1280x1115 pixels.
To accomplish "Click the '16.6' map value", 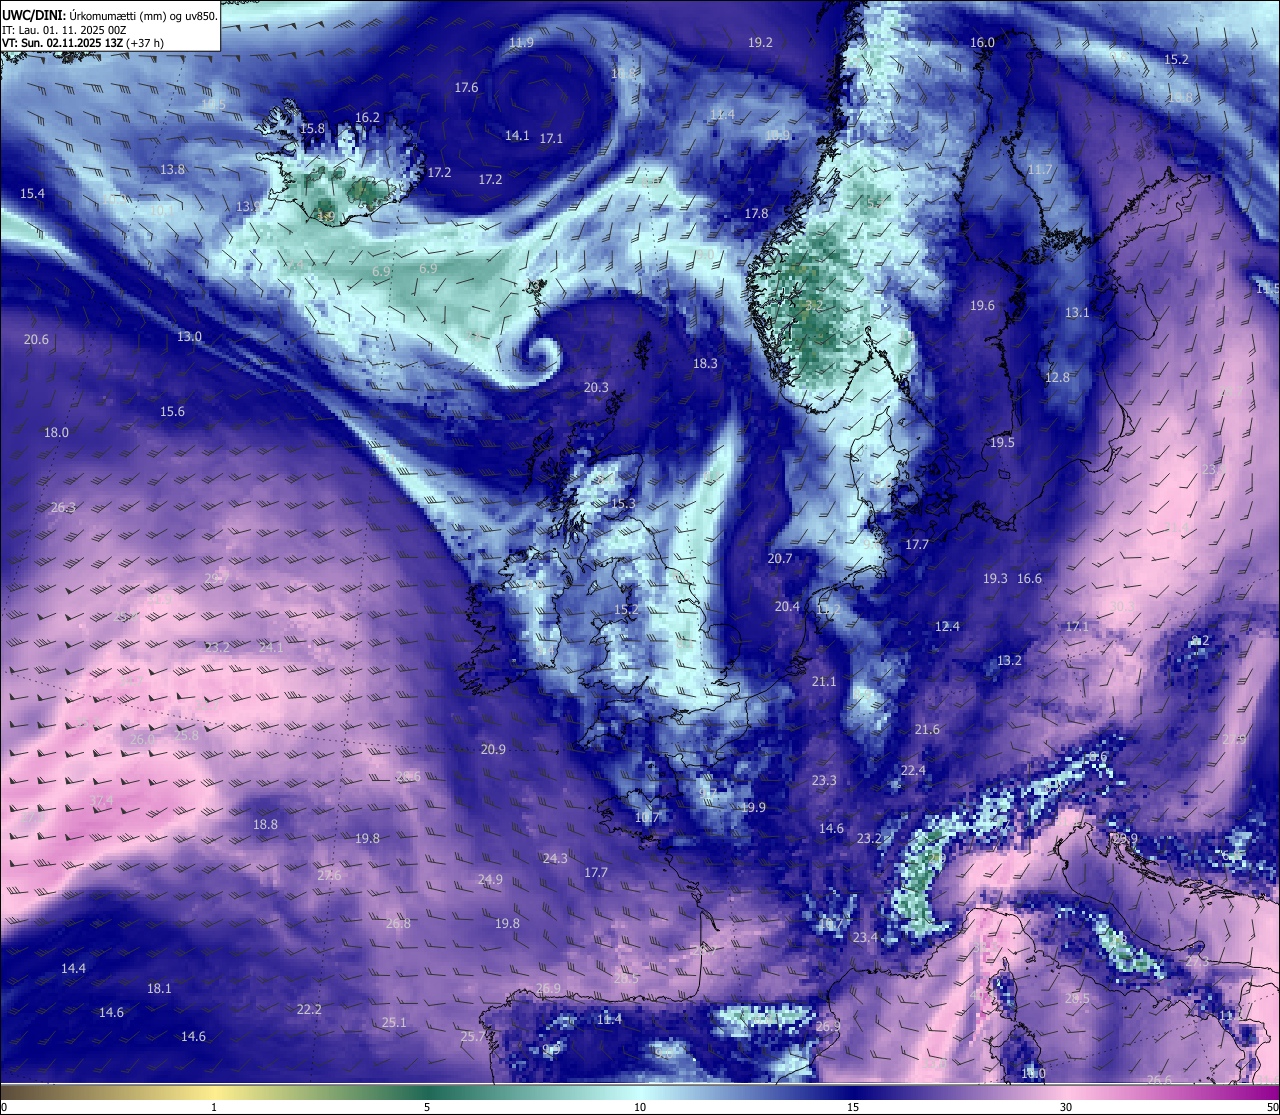I will (1029, 578).
